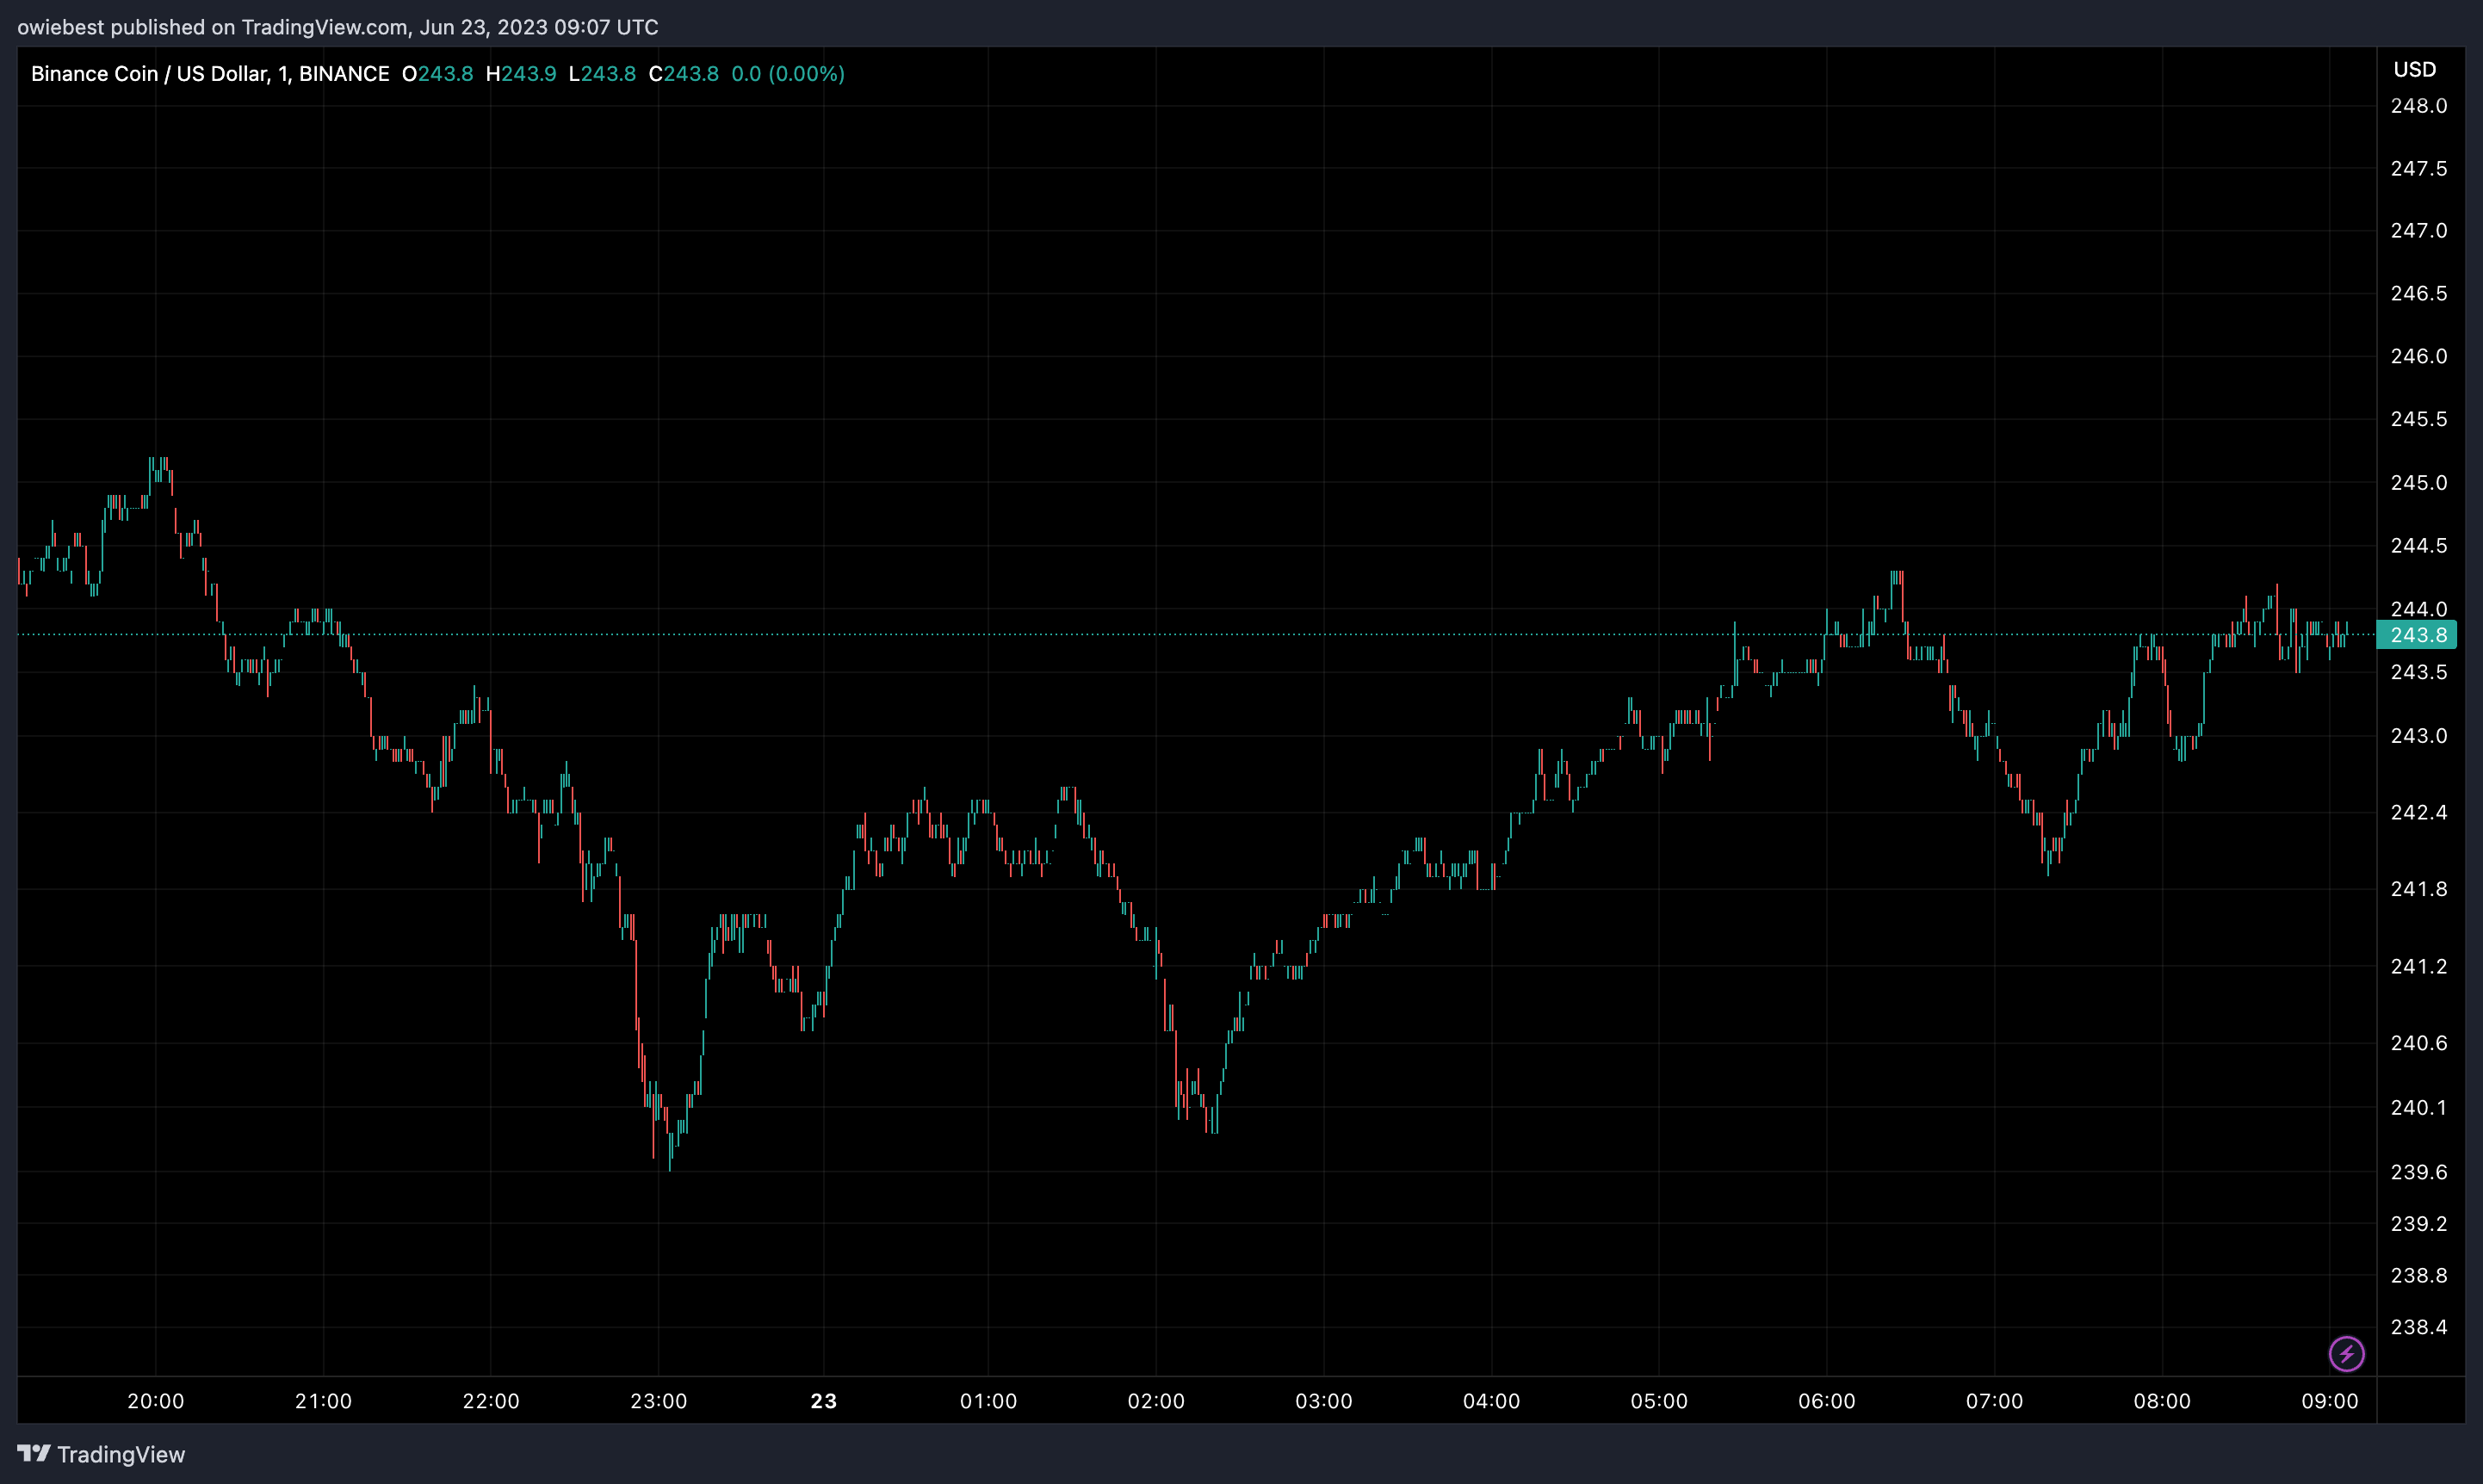Screen dimensions: 2483x1484
Task: Click the open value O243.8
Action: click(x=437, y=74)
